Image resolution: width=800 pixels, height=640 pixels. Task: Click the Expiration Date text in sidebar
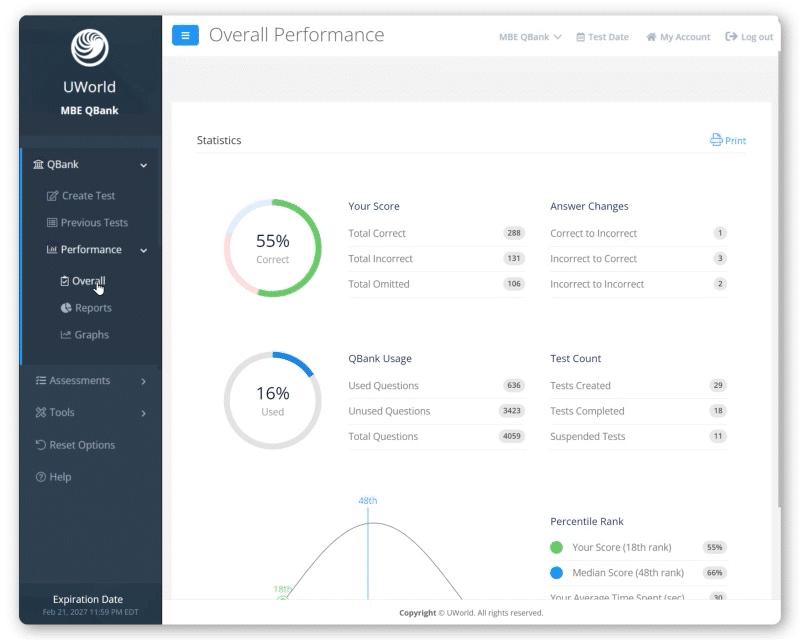pos(88,599)
